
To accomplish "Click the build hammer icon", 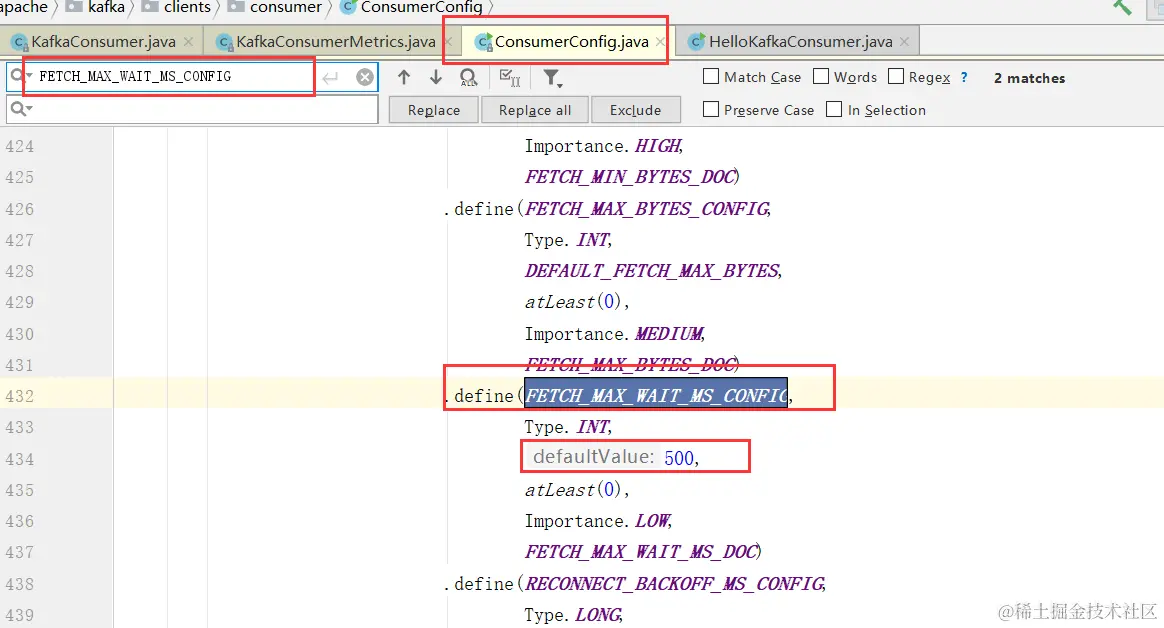I will click(x=1122, y=7).
